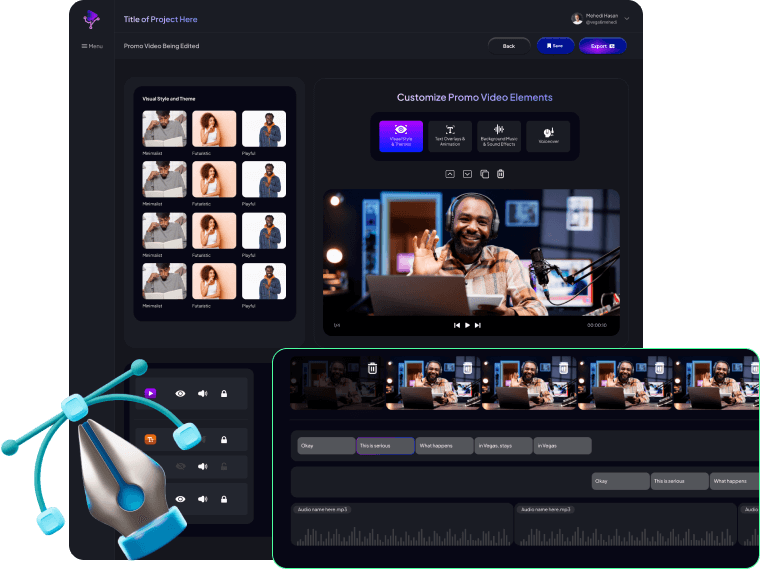Viewport: 760px width, 569px height.
Task: Play the promo video preview
Action: [467, 325]
